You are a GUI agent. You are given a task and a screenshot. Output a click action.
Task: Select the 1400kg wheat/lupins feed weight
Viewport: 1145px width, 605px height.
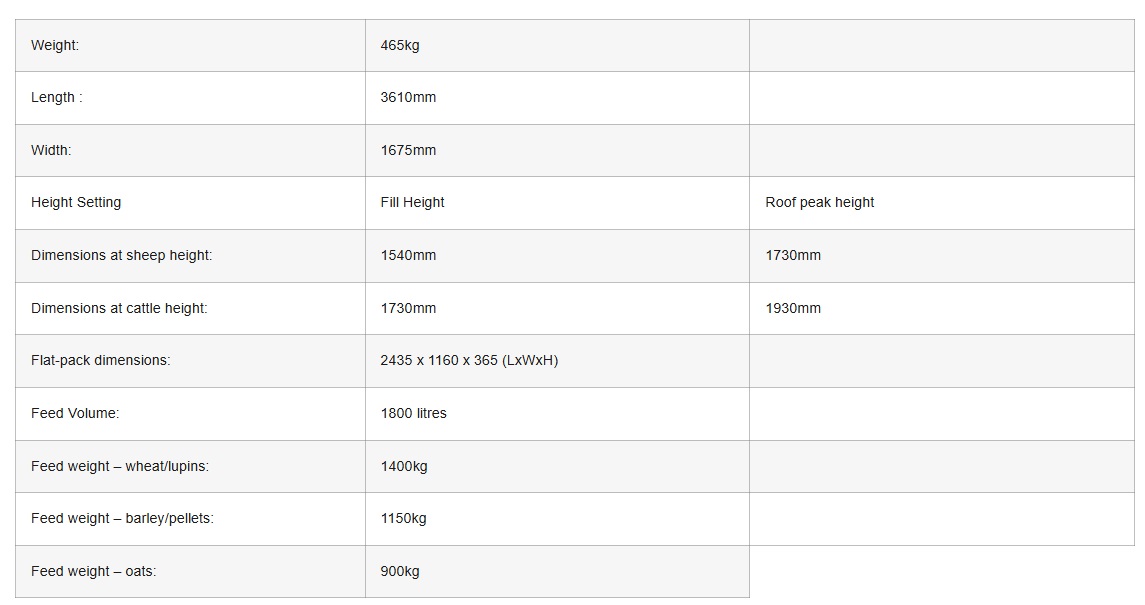(404, 466)
